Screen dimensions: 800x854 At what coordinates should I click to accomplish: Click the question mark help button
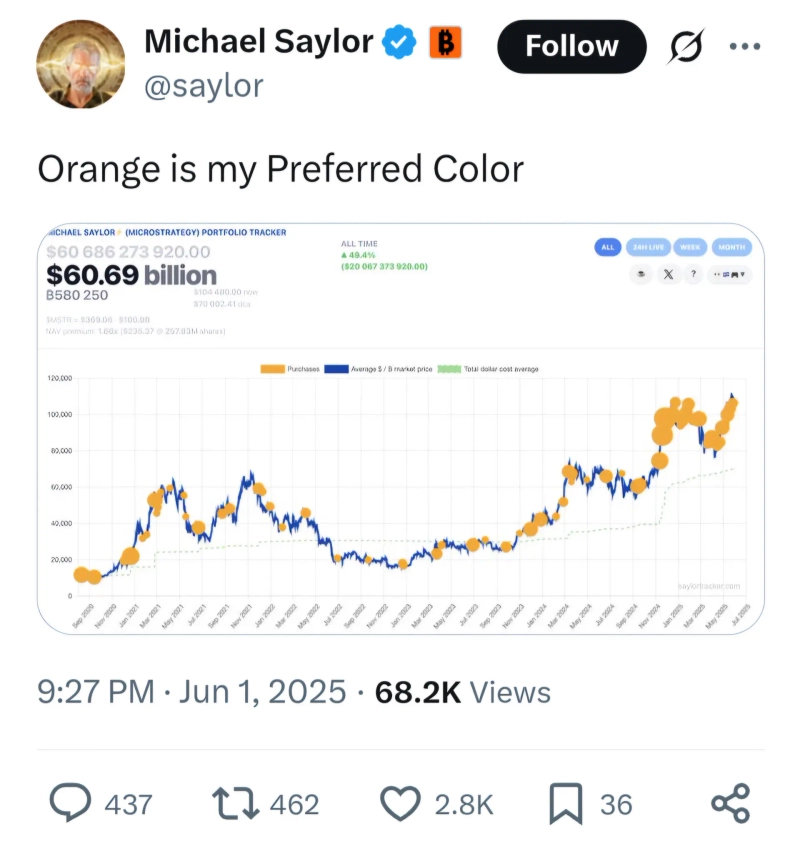point(692,274)
